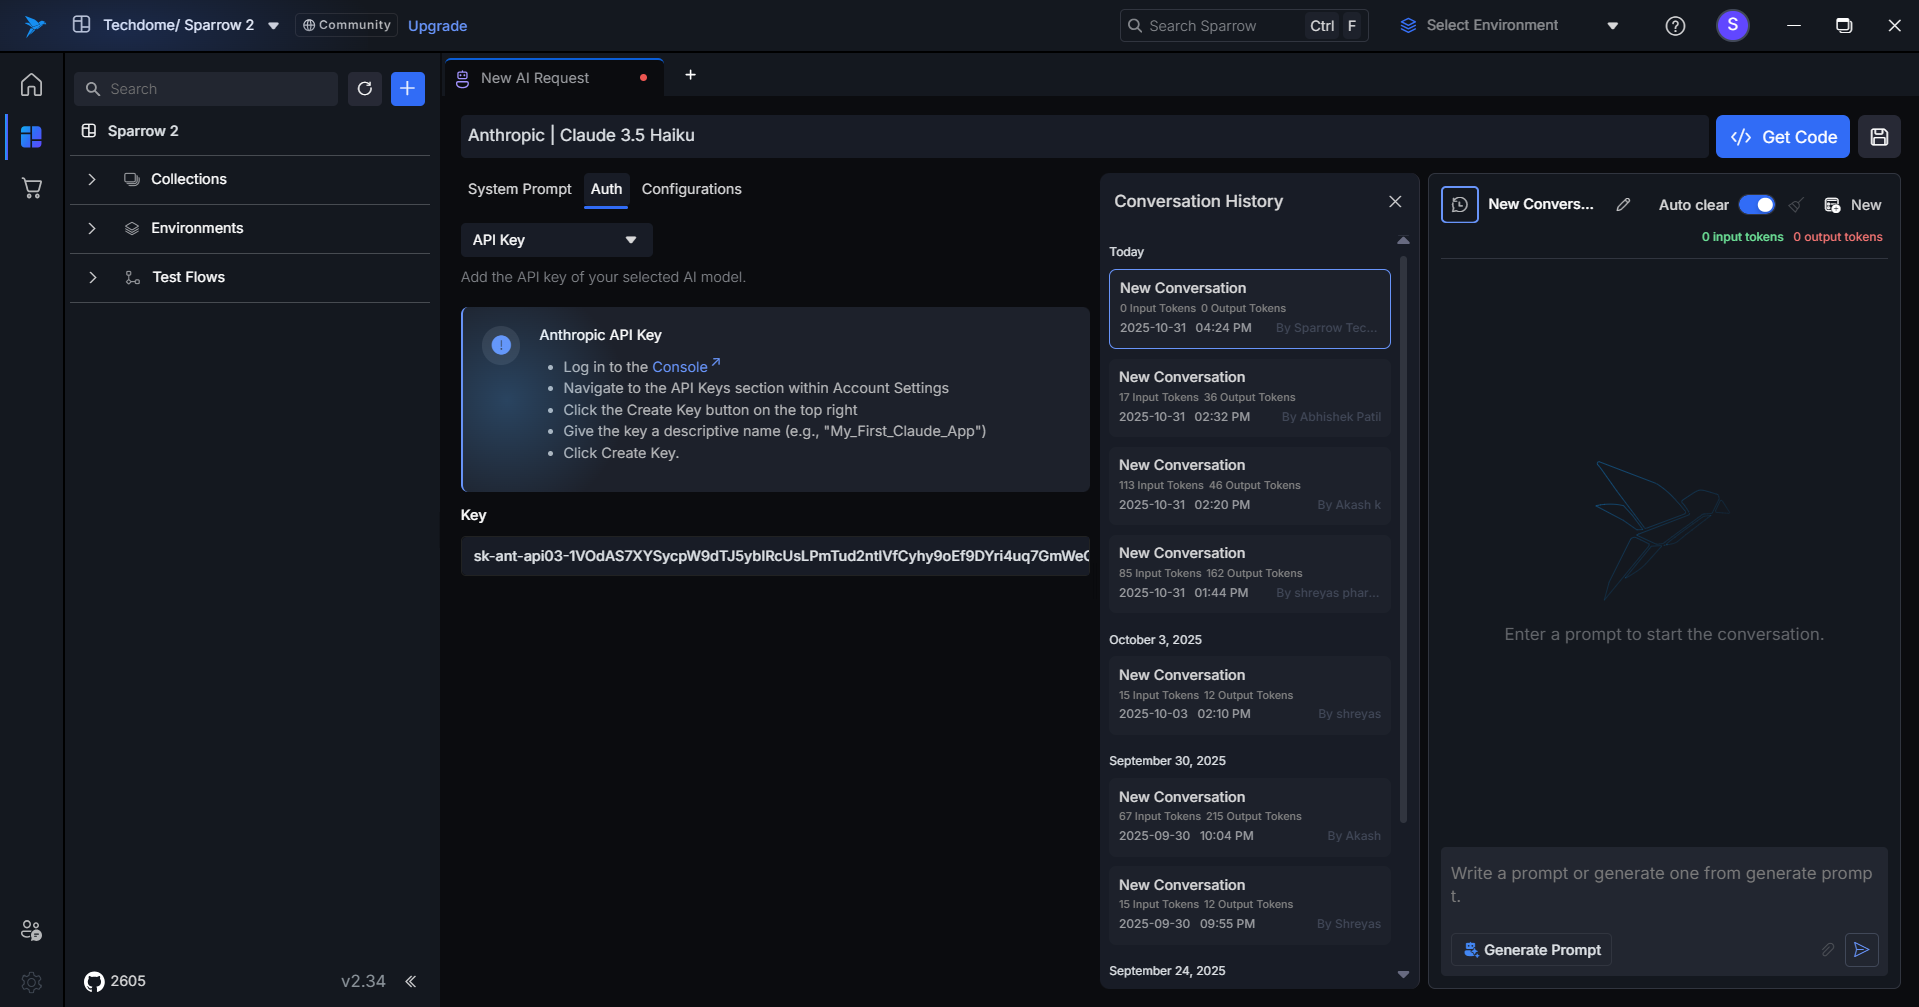The height and width of the screenshot is (1007, 1919).
Task: Click the conversation history scrollbar
Action: 1403,540
